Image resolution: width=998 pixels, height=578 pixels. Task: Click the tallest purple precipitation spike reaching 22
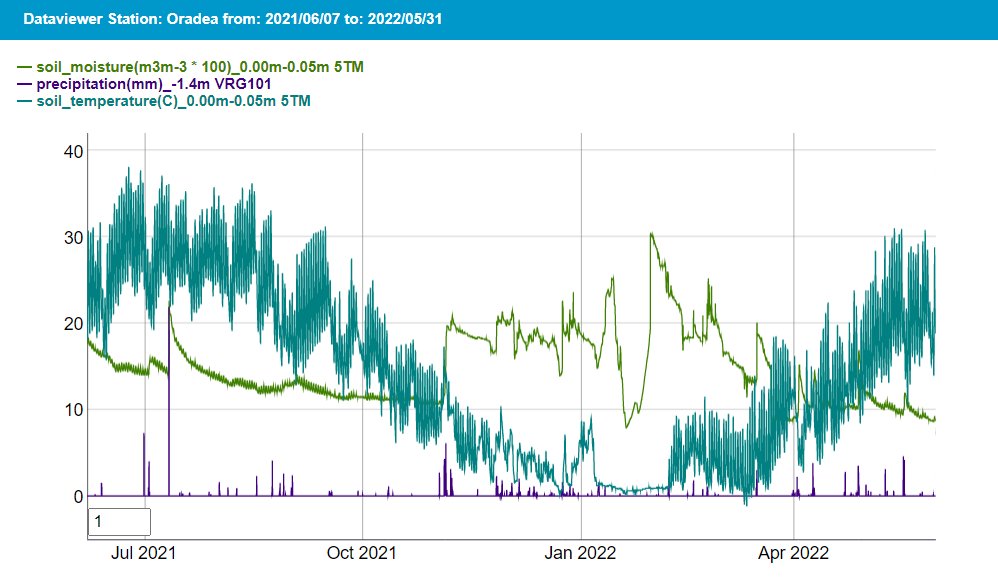169,401
